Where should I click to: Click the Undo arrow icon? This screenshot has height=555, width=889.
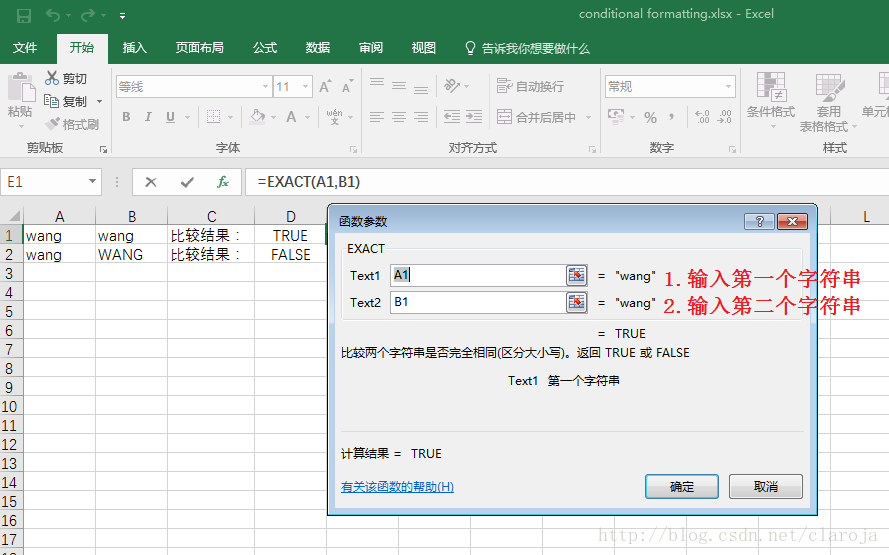pyautogui.click(x=53, y=15)
